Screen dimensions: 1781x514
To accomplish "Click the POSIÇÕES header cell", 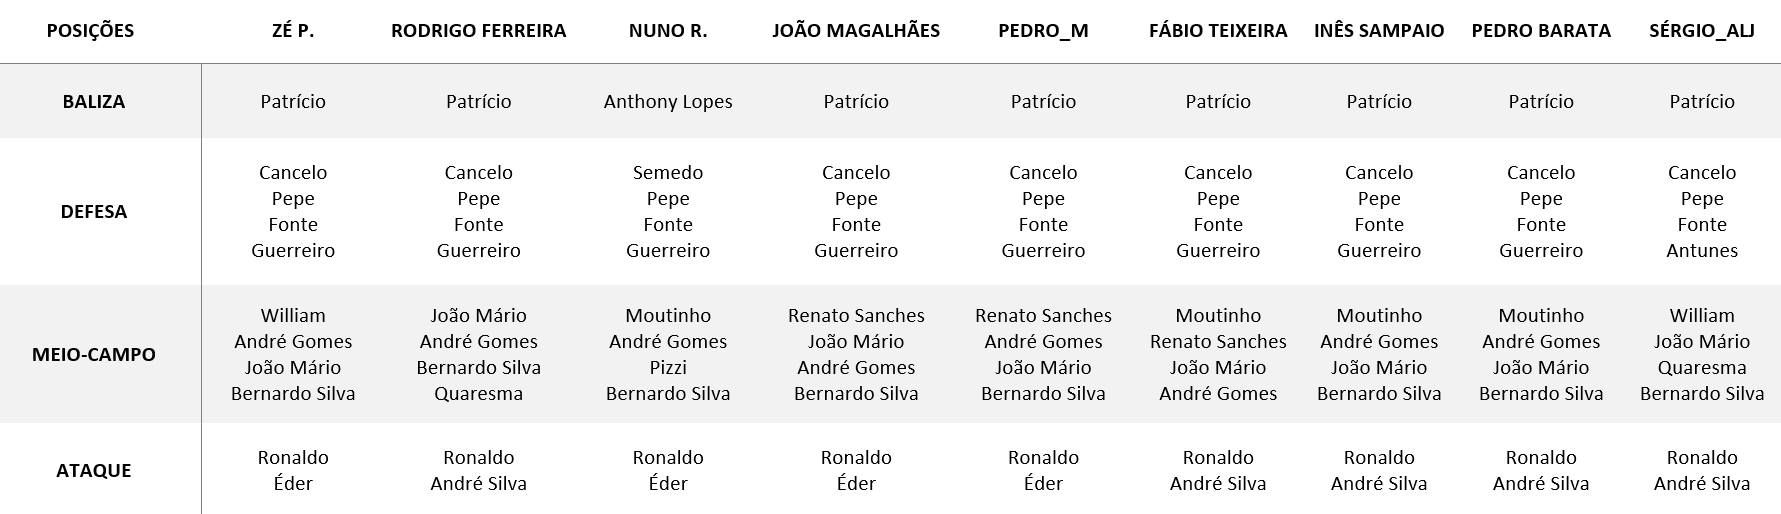I will 90,31.
